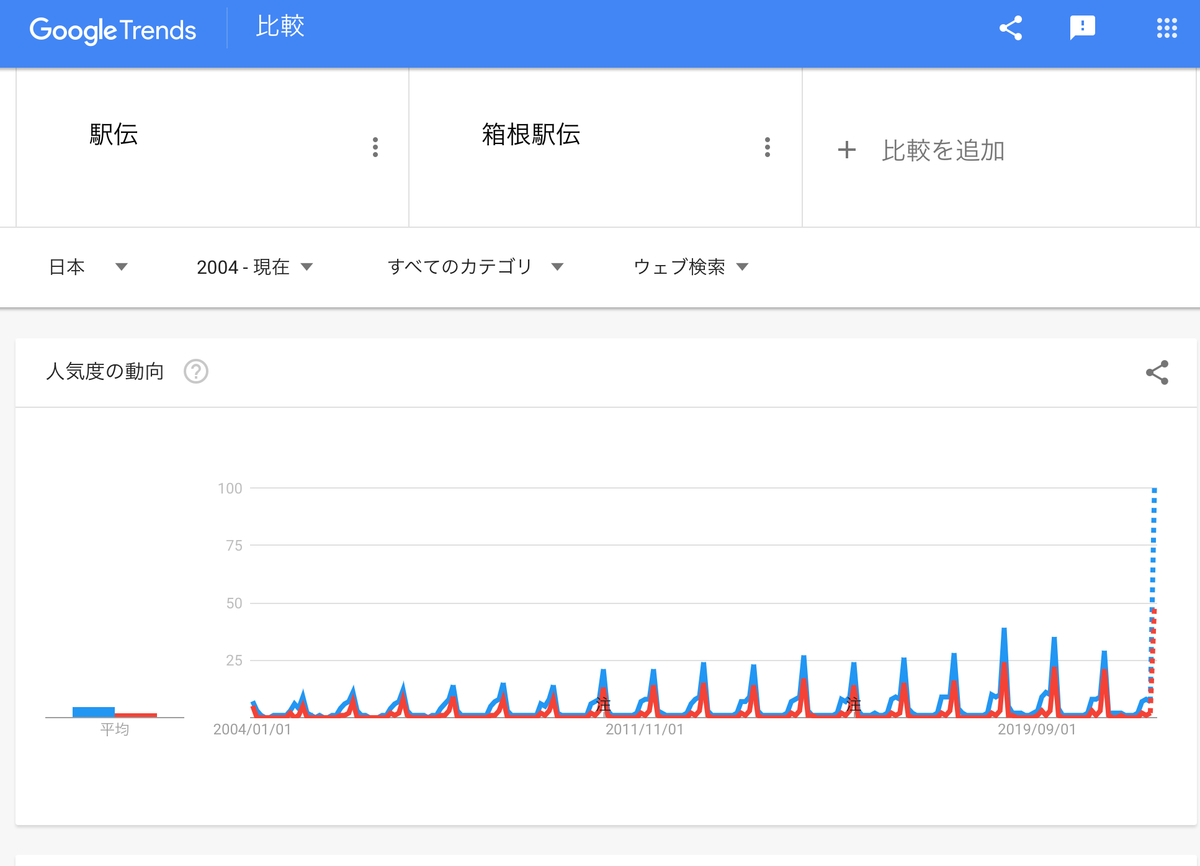Open the 2004 - 現在 time range dropdown
Viewport: 1200px width, 866px height.
pyautogui.click(x=255, y=267)
